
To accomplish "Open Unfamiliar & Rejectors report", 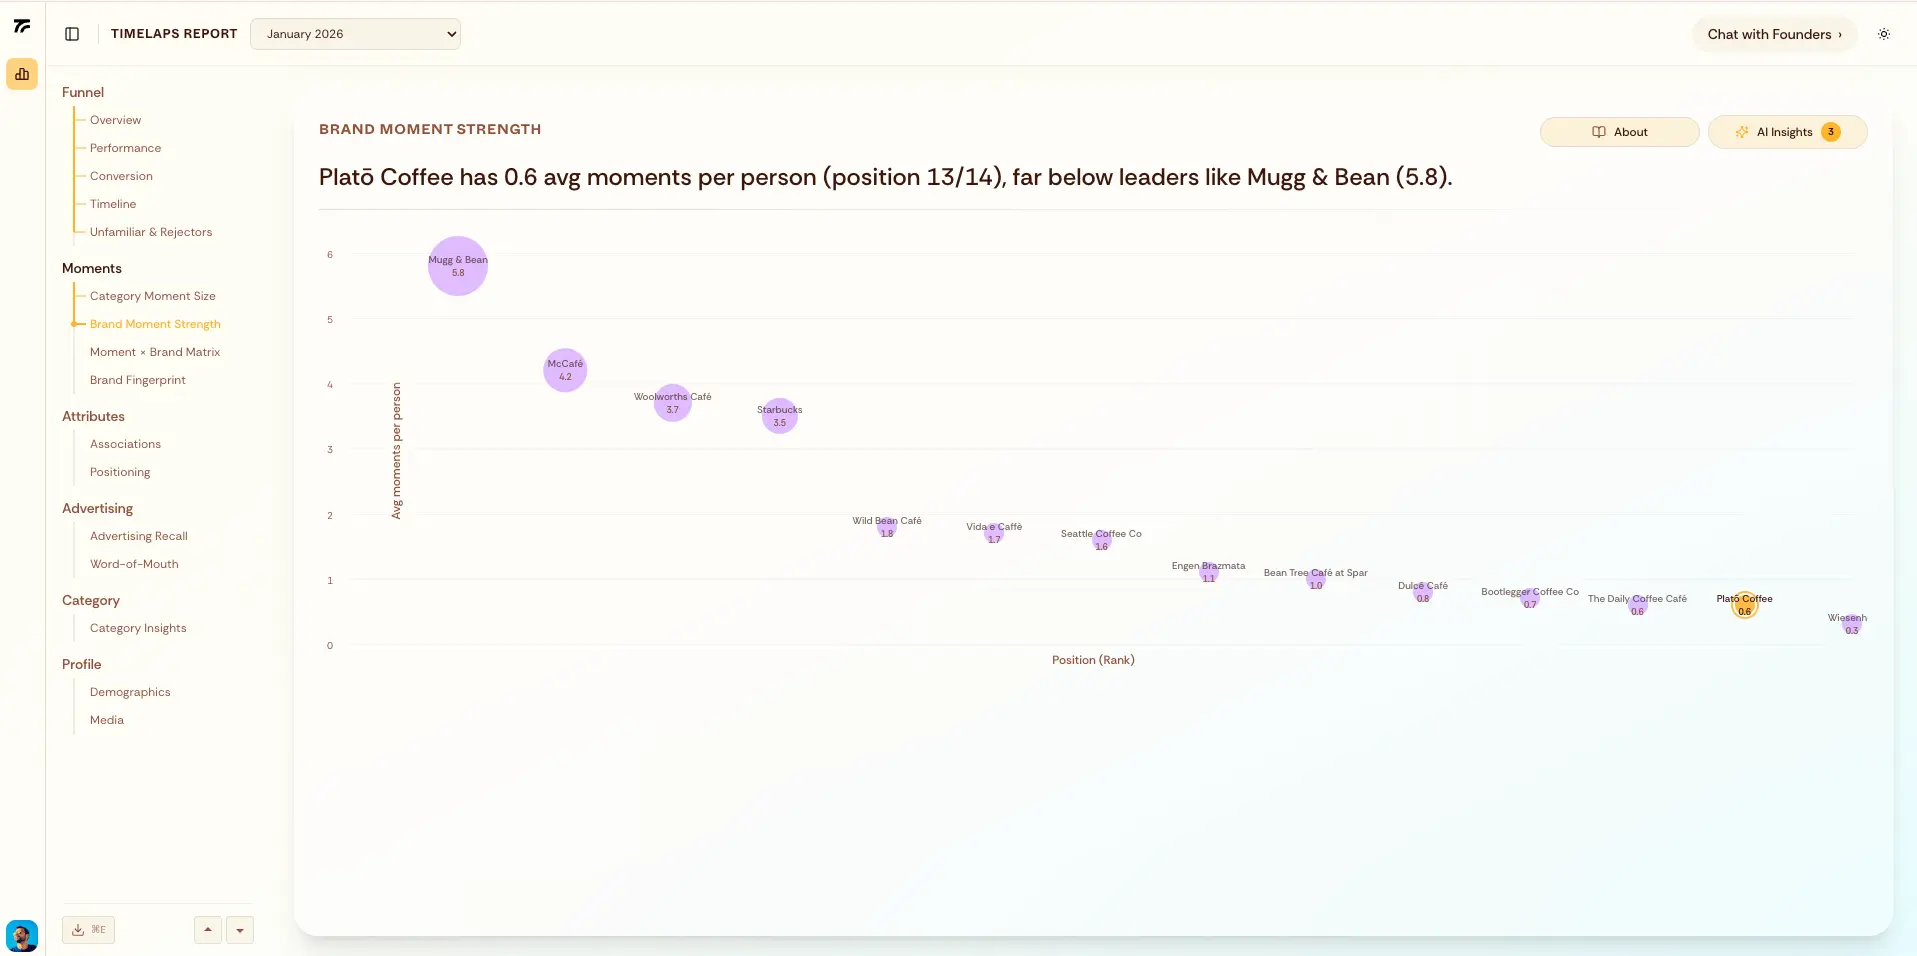I will 151,232.
